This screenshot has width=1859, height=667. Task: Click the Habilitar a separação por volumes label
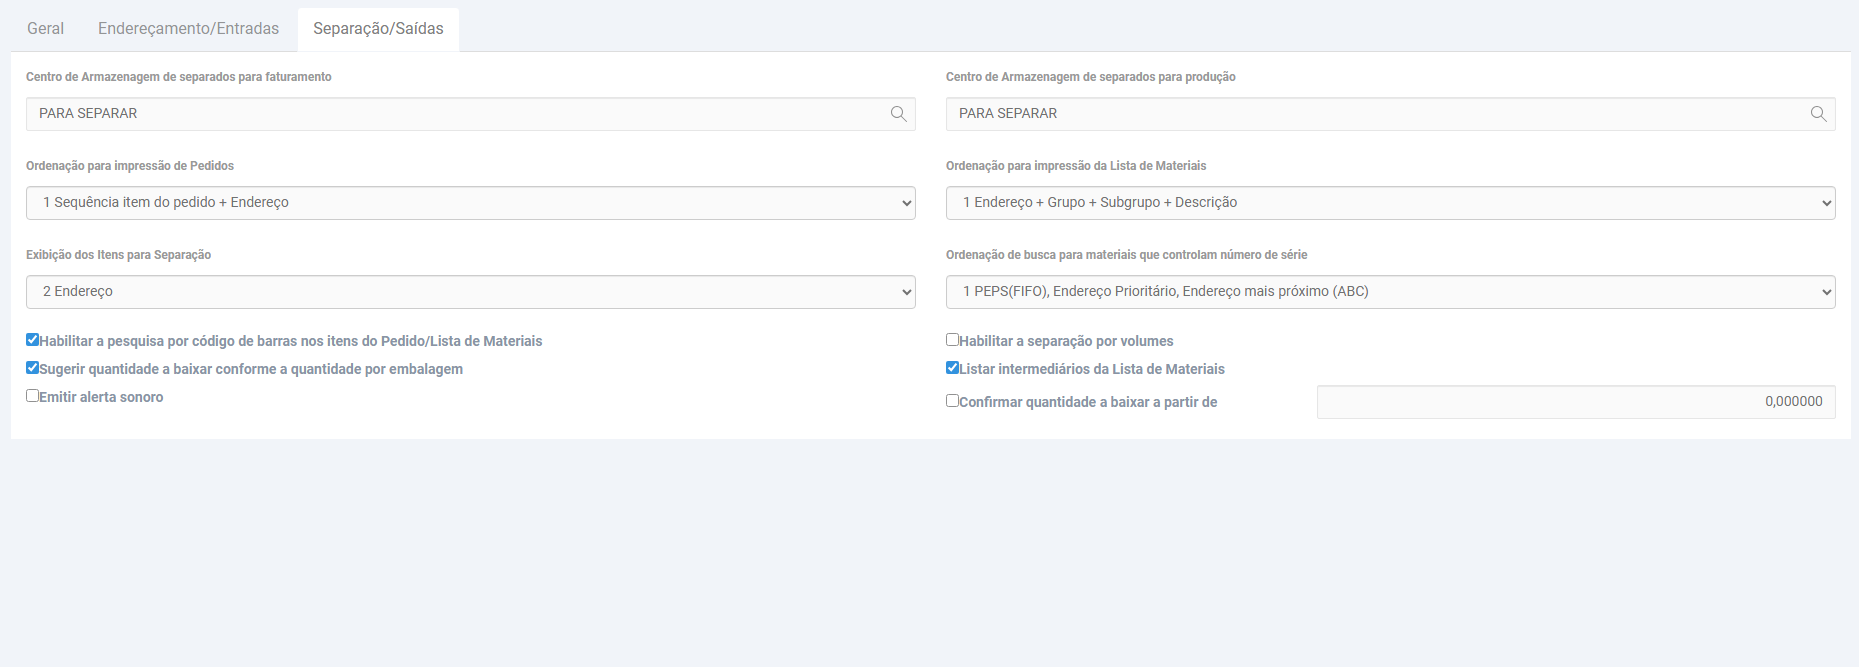(1066, 341)
